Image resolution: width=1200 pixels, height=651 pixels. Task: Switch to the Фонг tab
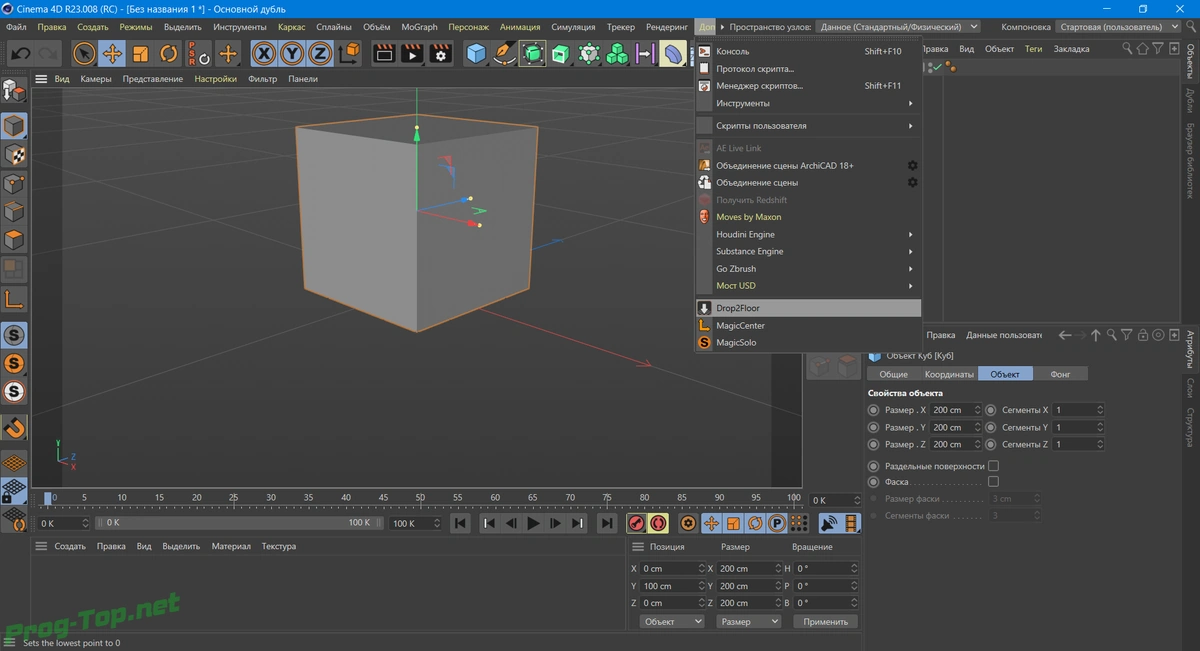[x=1061, y=374]
